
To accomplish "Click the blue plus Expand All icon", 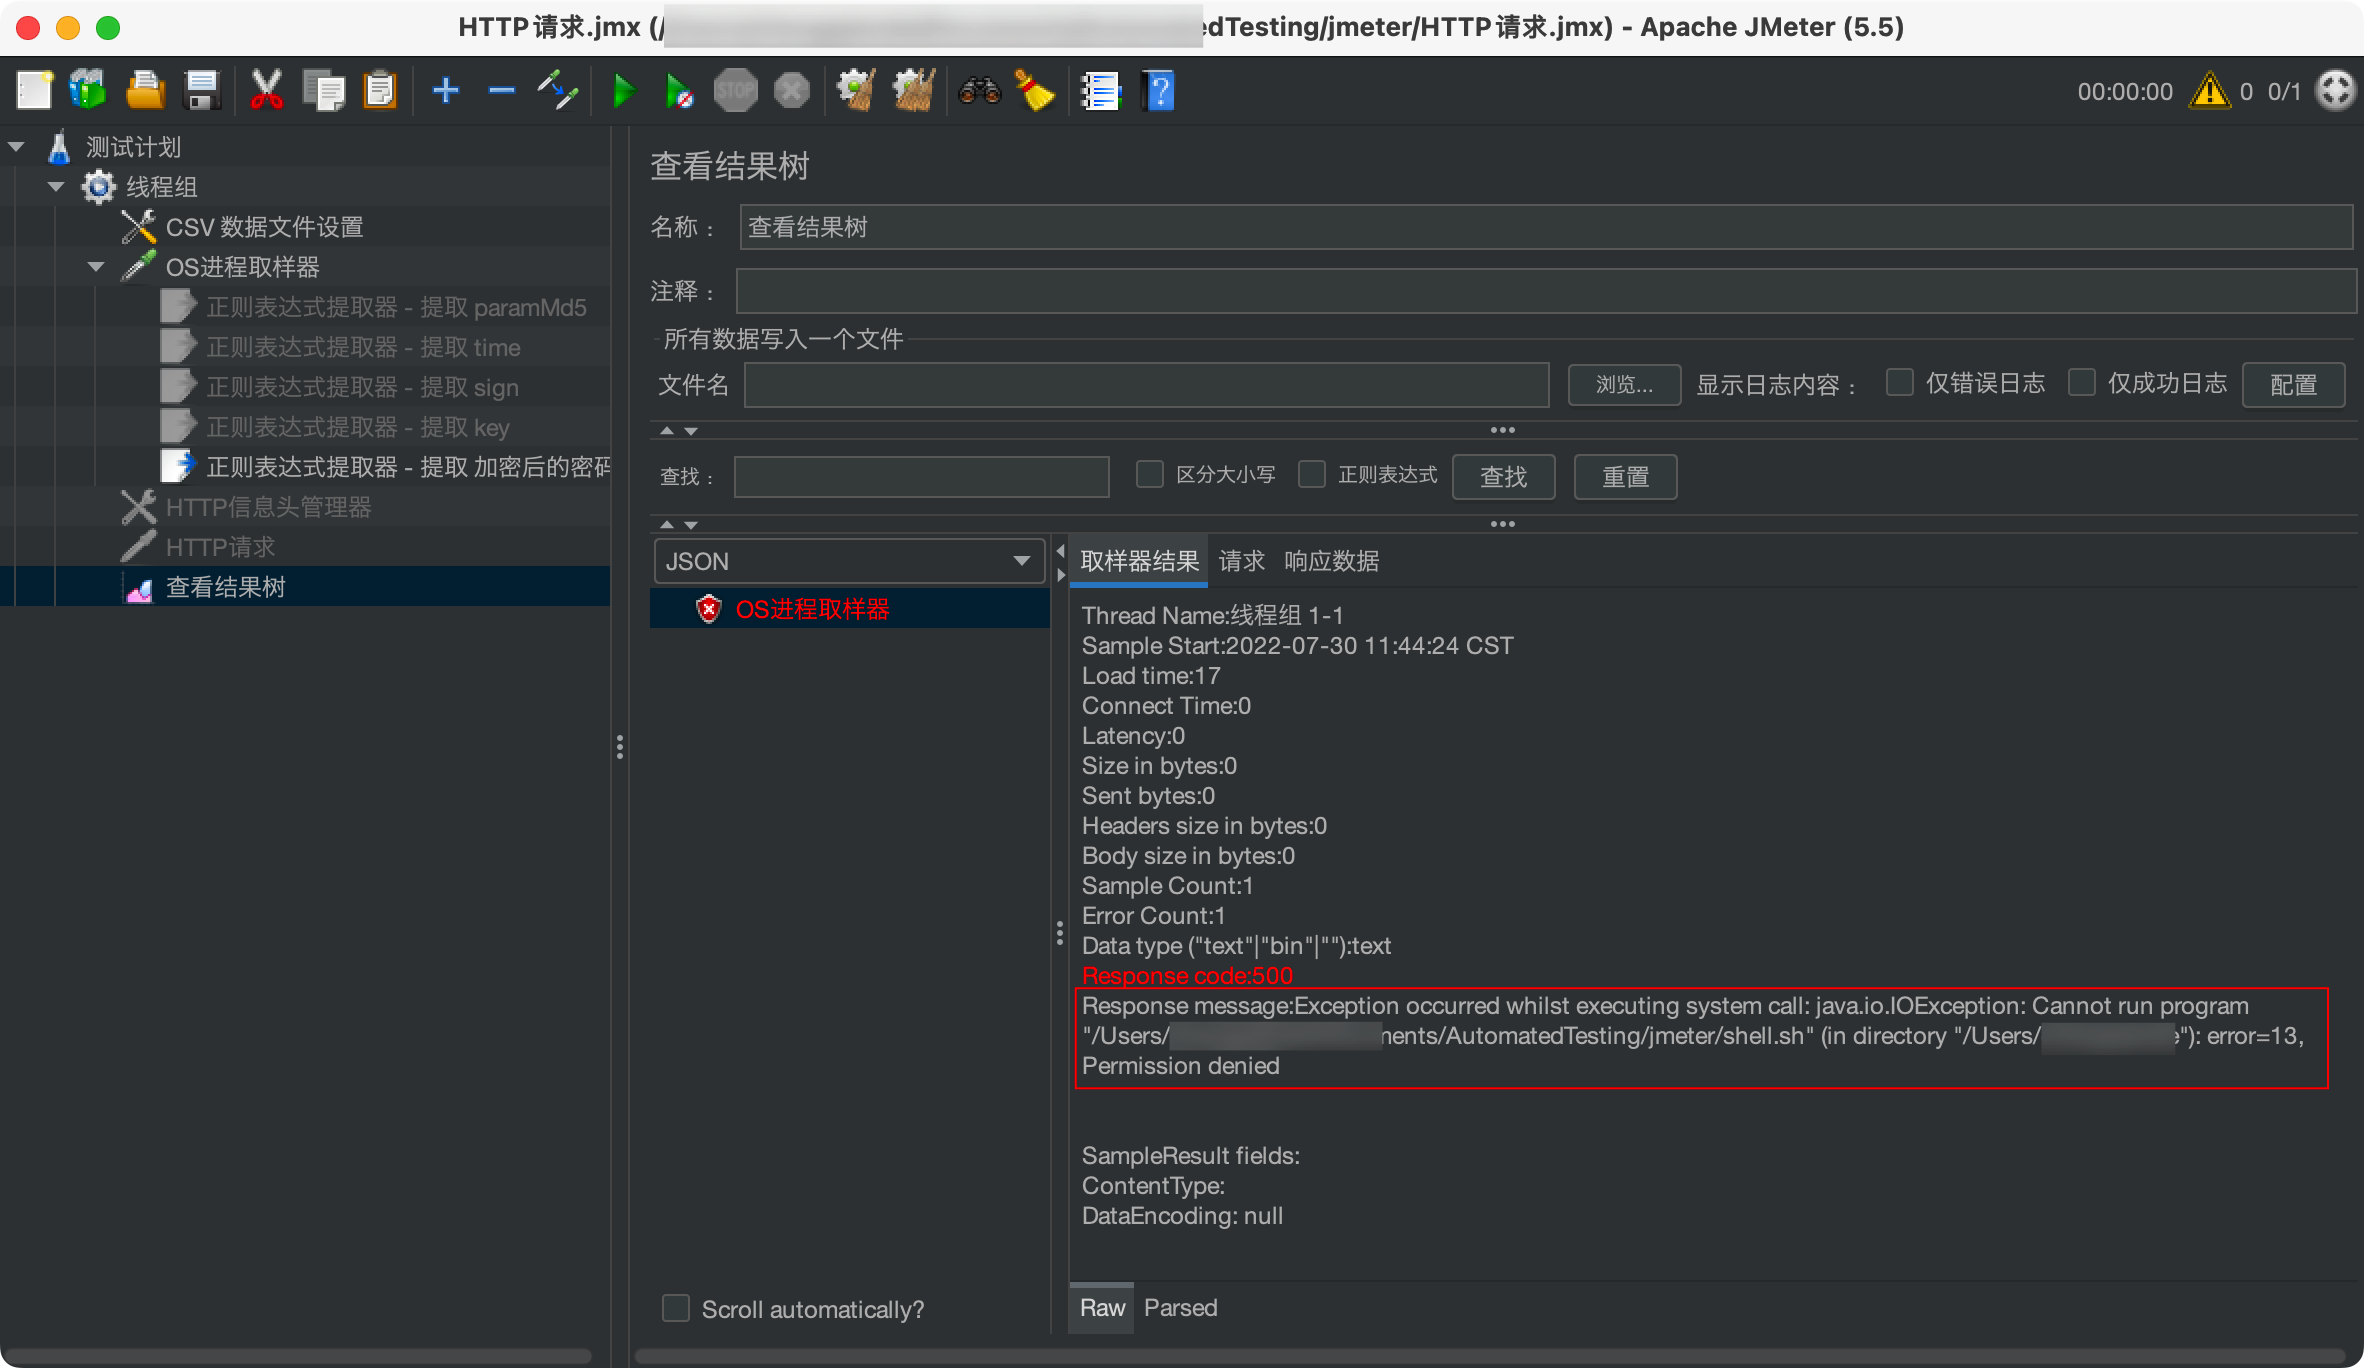I will click(x=445, y=91).
